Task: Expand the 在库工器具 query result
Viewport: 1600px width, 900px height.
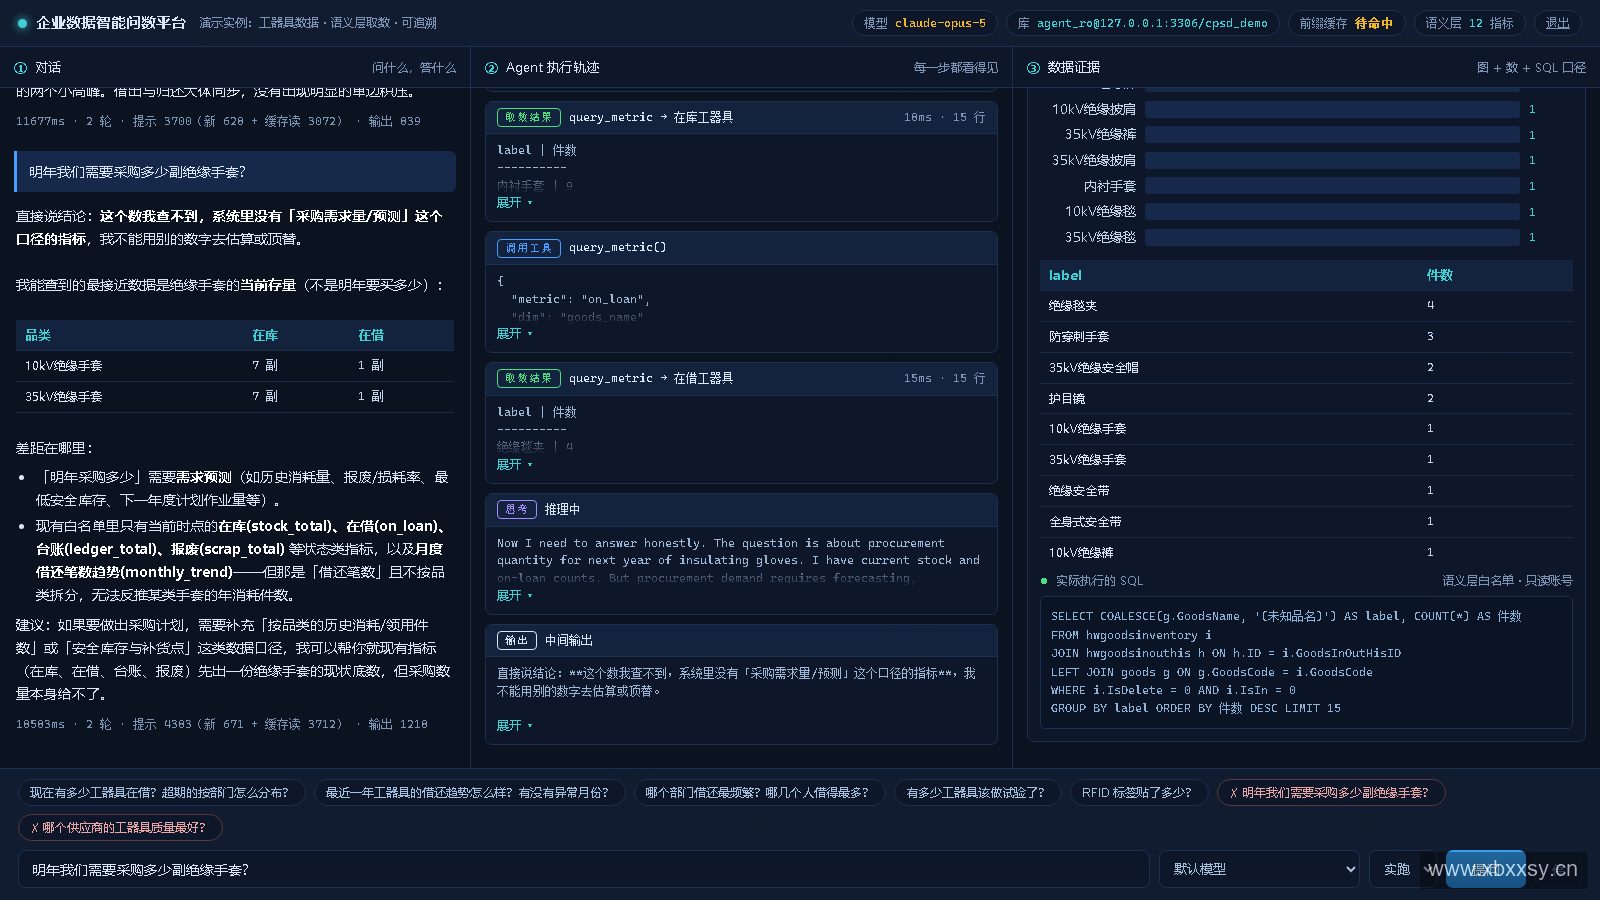Action: 514,203
